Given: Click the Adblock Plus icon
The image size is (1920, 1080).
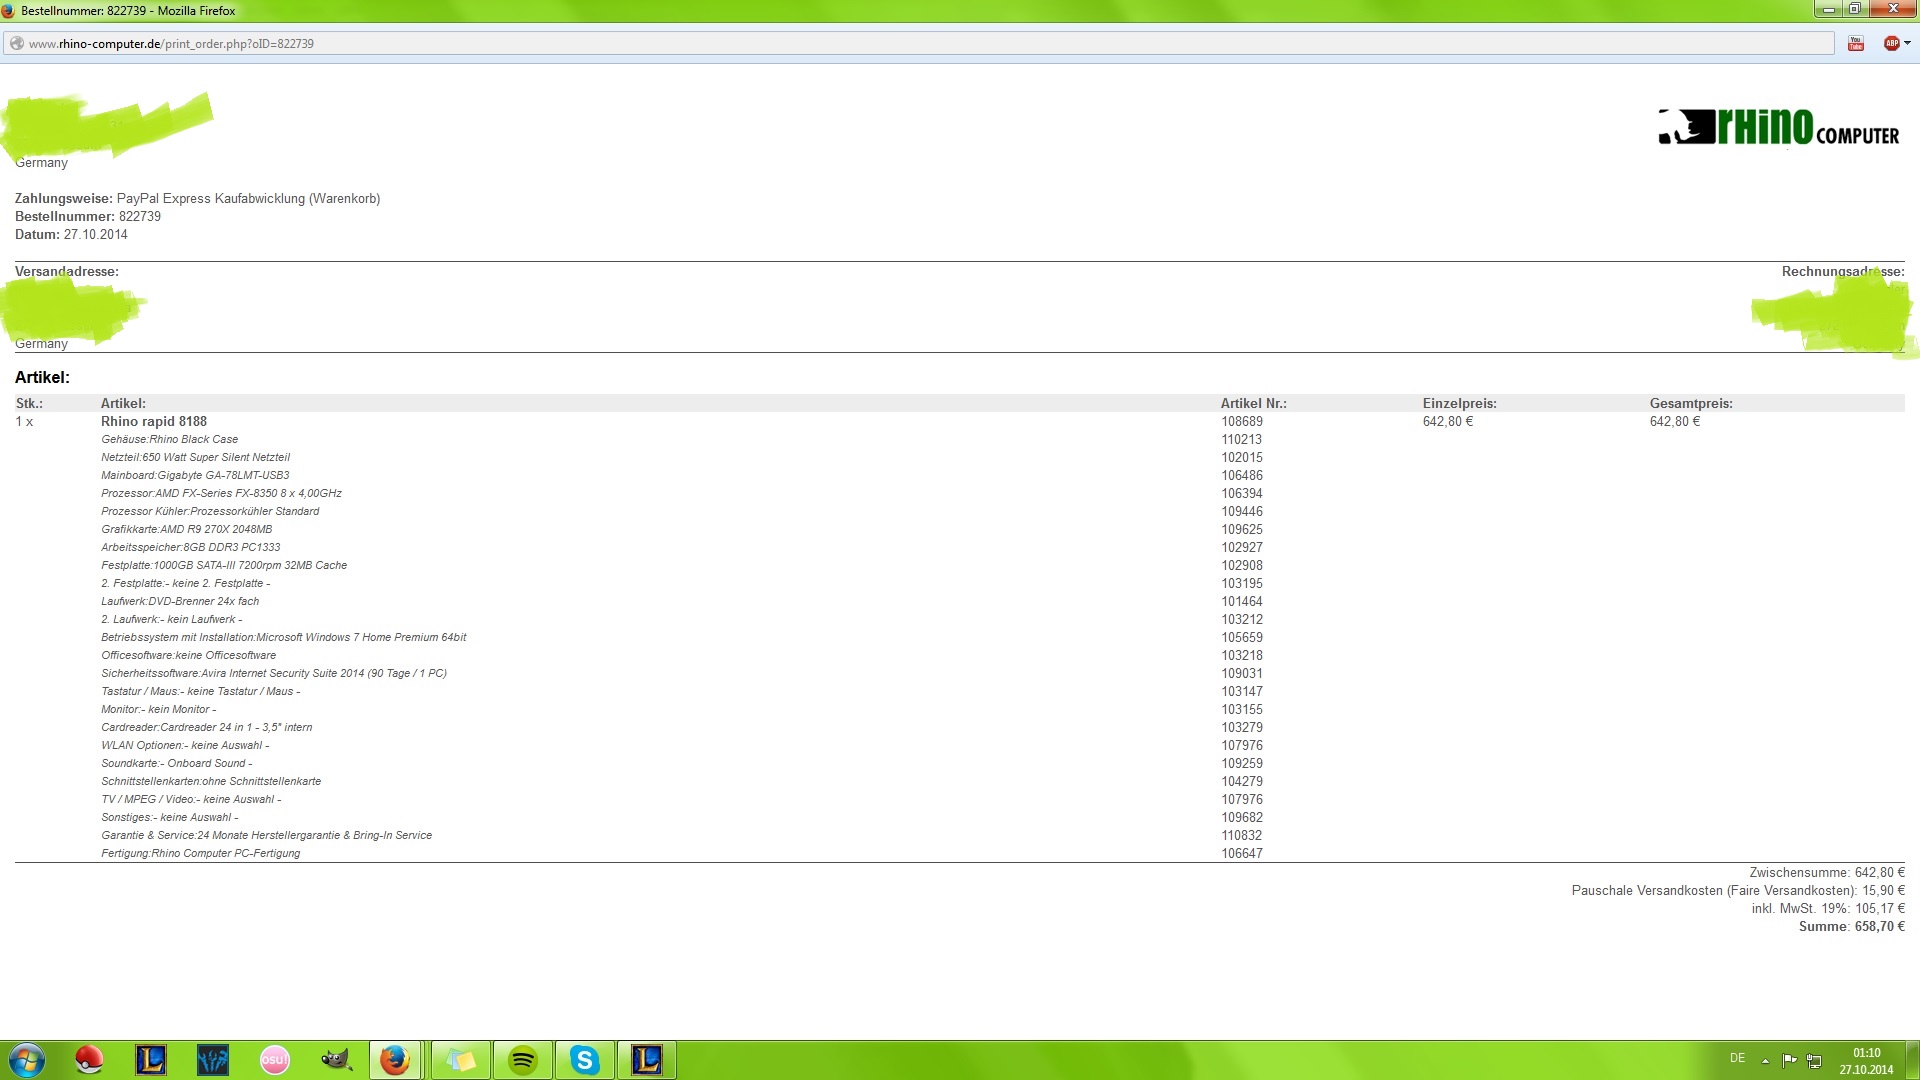Looking at the screenshot, I should (1890, 43).
